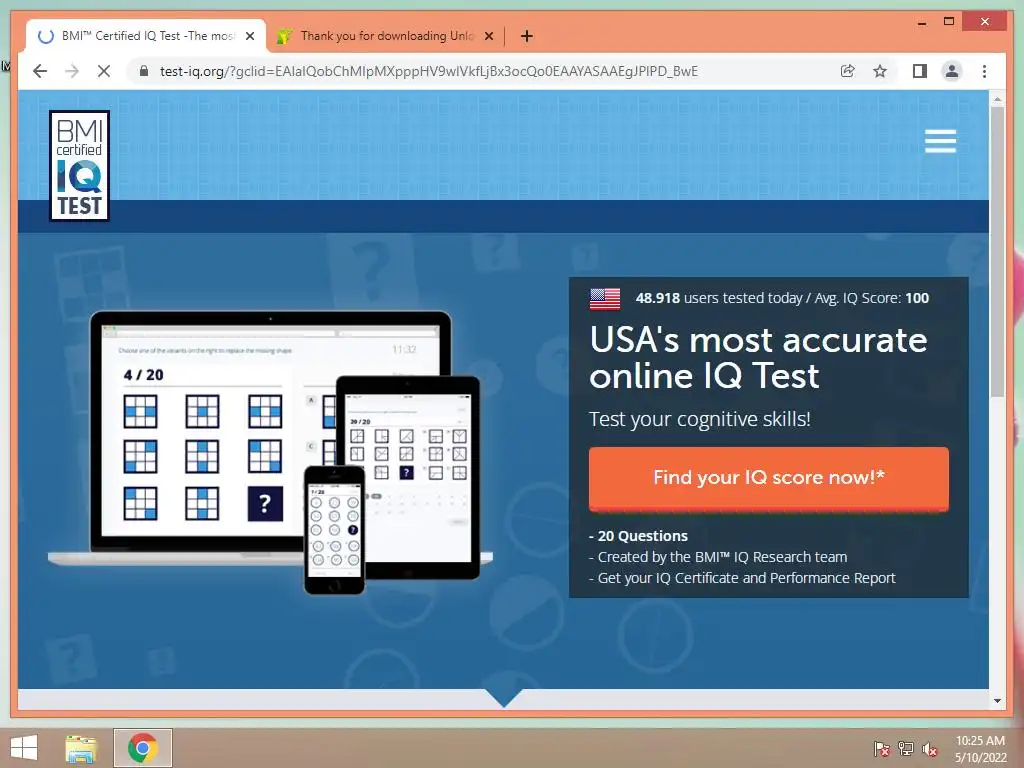
Task: Open a new browser tab
Action: (526, 37)
